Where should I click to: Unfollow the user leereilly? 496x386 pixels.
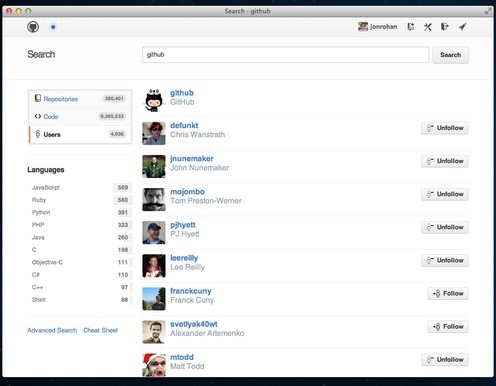pos(445,260)
